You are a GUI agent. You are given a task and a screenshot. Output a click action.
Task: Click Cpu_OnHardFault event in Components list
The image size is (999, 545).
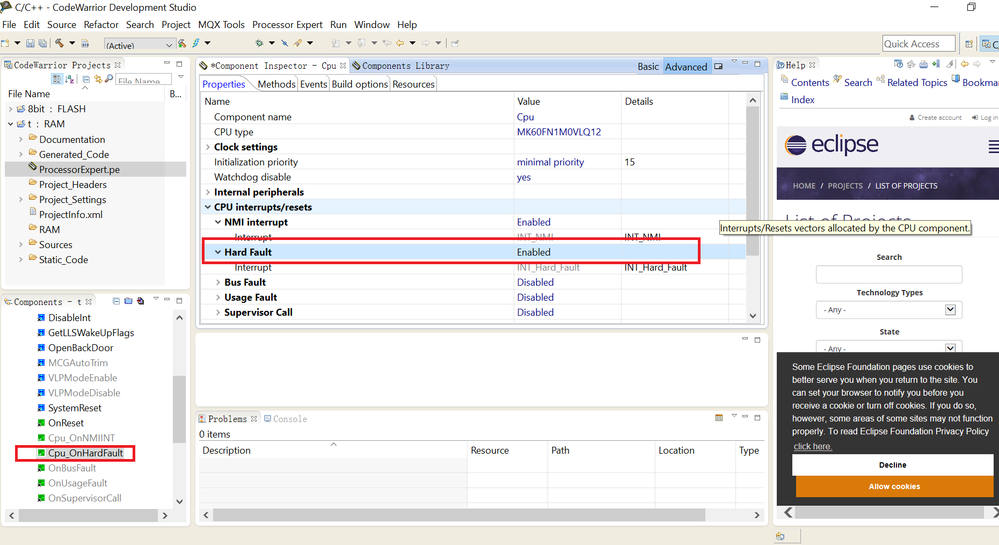pos(85,453)
